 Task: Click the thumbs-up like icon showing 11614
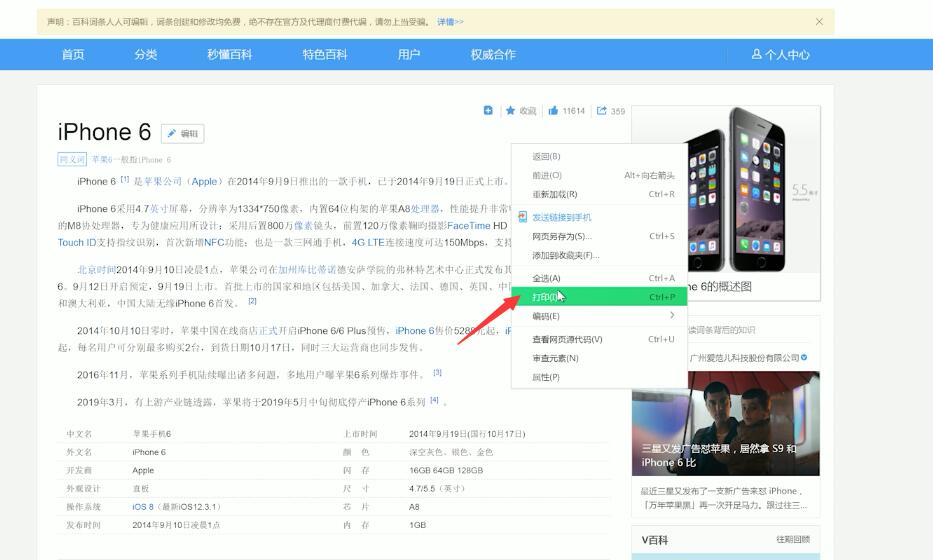[x=553, y=110]
